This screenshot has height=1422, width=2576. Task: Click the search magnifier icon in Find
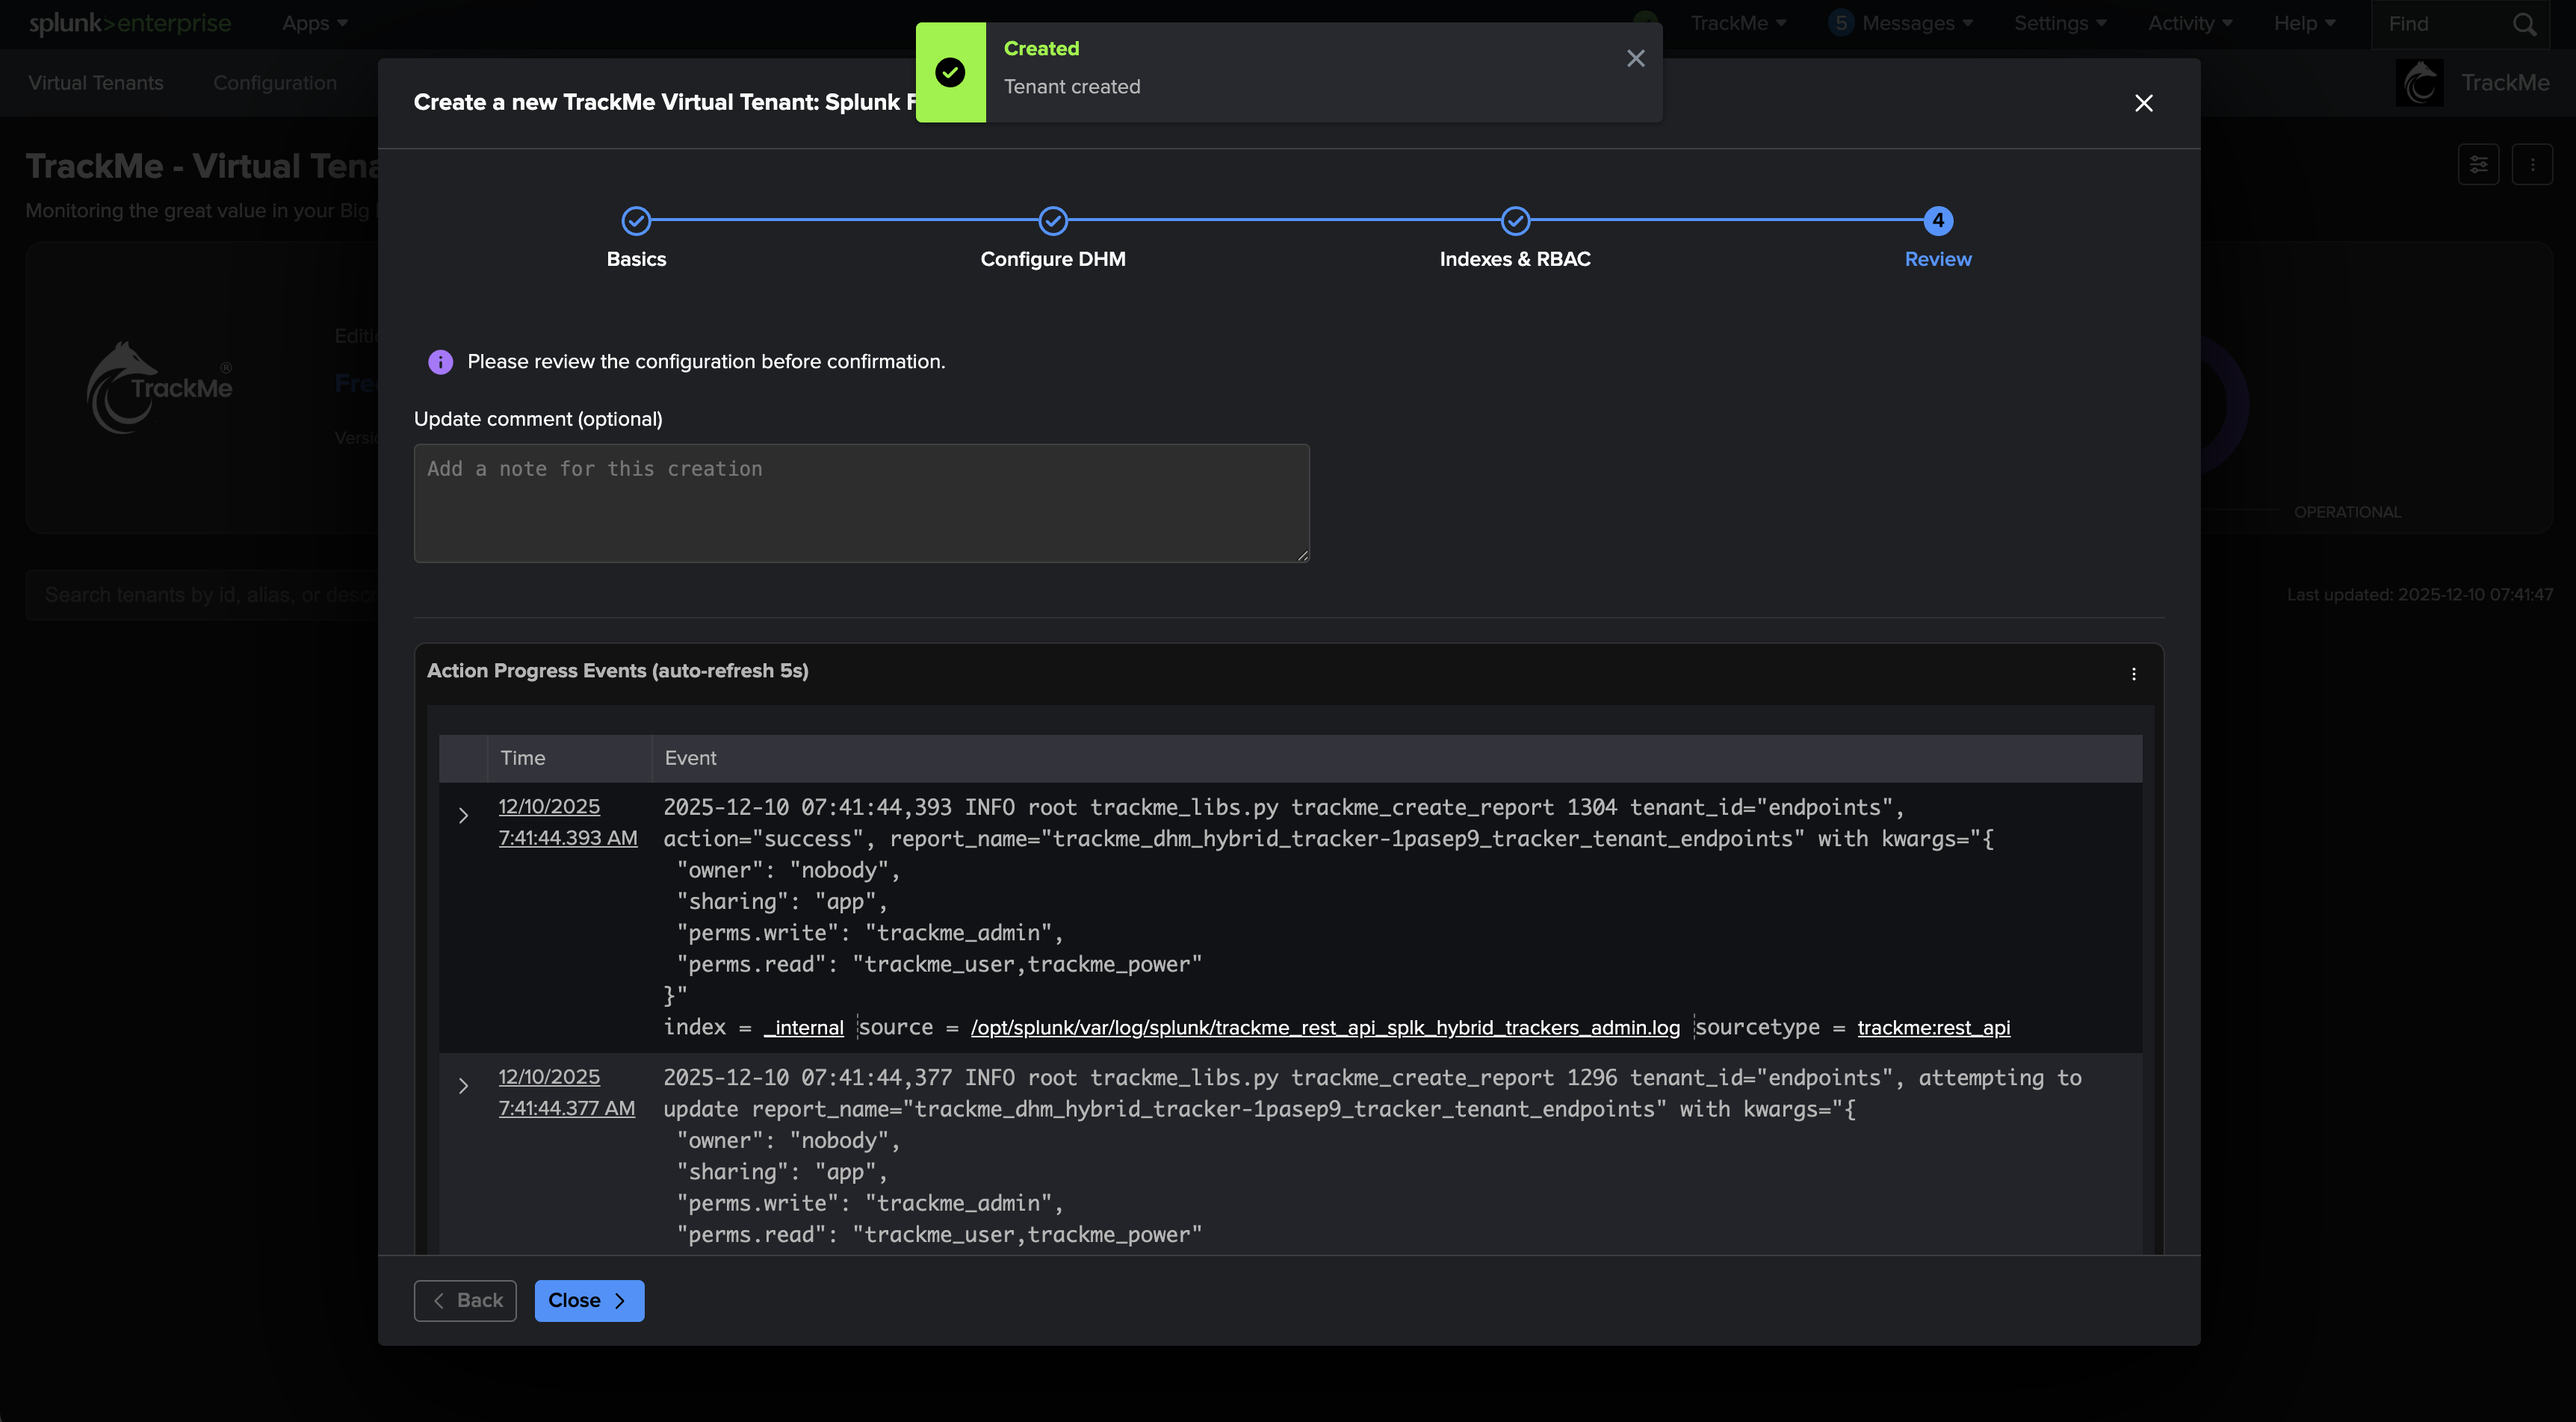click(2524, 24)
